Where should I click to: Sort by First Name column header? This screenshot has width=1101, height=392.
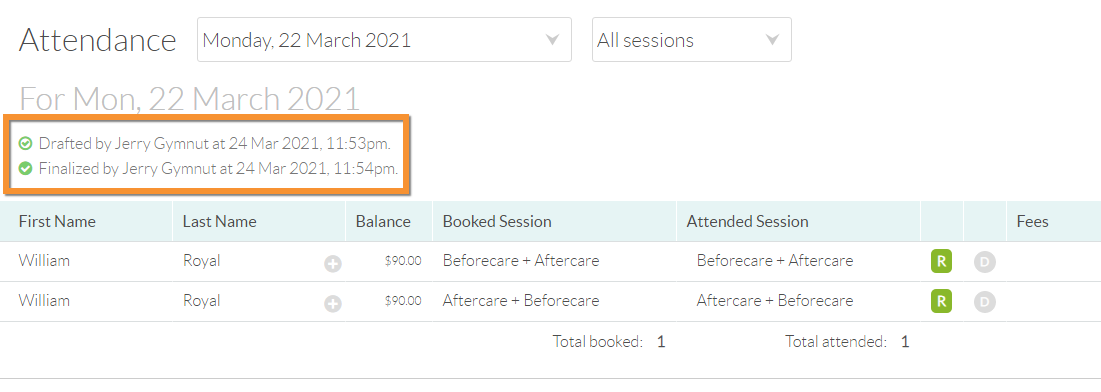pos(57,221)
